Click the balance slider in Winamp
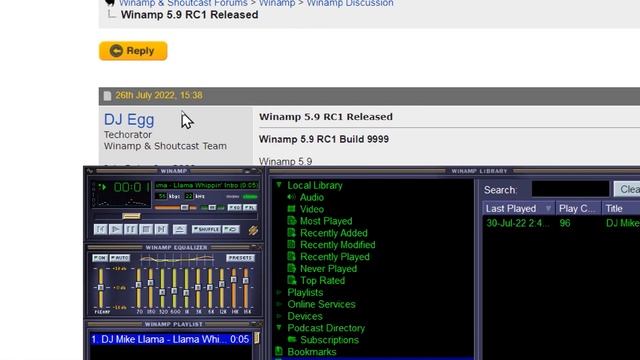The height and width of the screenshot is (360, 640). click(213, 208)
